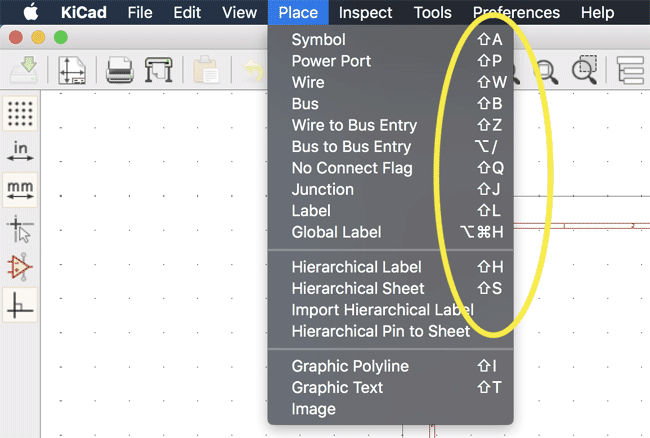
Task: Select Graphic Text entry
Action: [390, 387]
